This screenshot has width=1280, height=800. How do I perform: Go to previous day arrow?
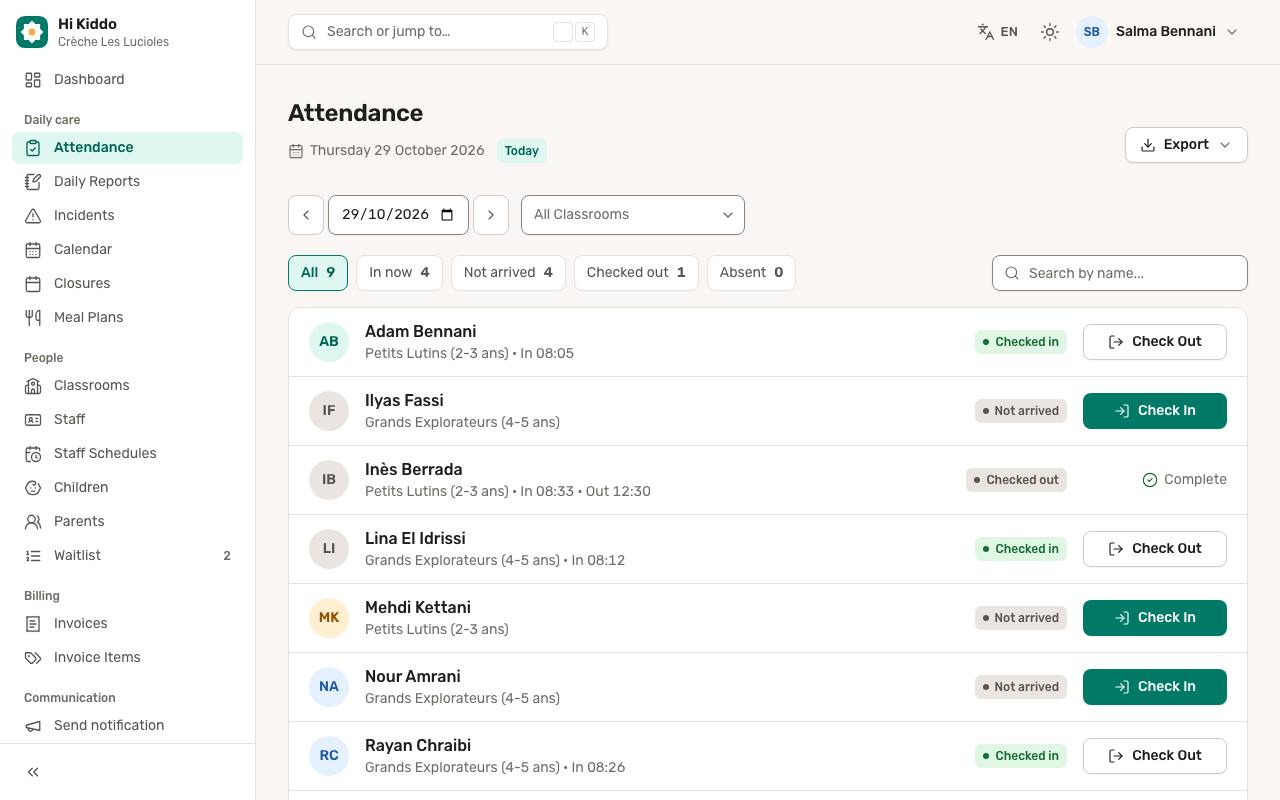pyautogui.click(x=306, y=215)
